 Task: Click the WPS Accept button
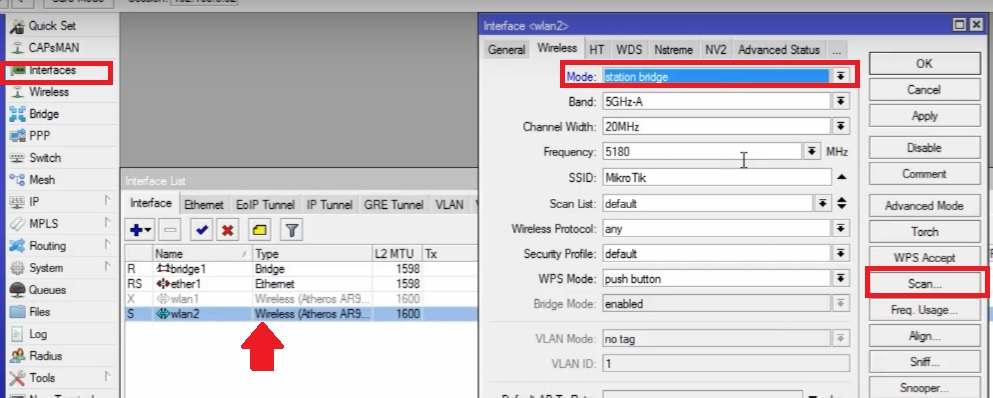coord(924,258)
